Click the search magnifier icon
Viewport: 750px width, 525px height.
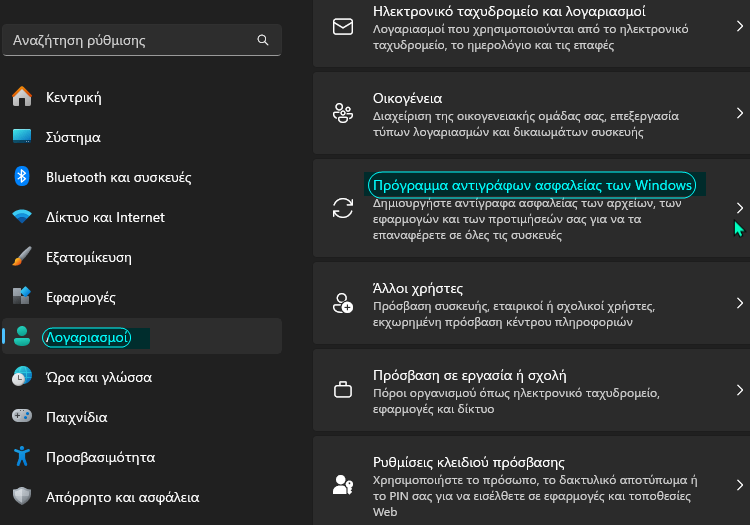pyautogui.click(x=263, y=40)
